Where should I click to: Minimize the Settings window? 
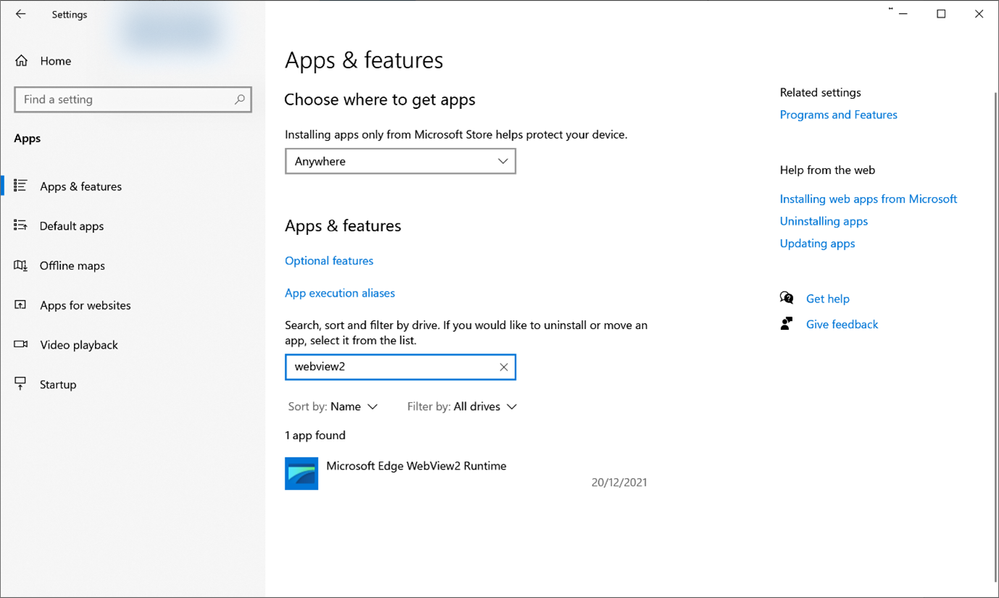tap(903, 14)
